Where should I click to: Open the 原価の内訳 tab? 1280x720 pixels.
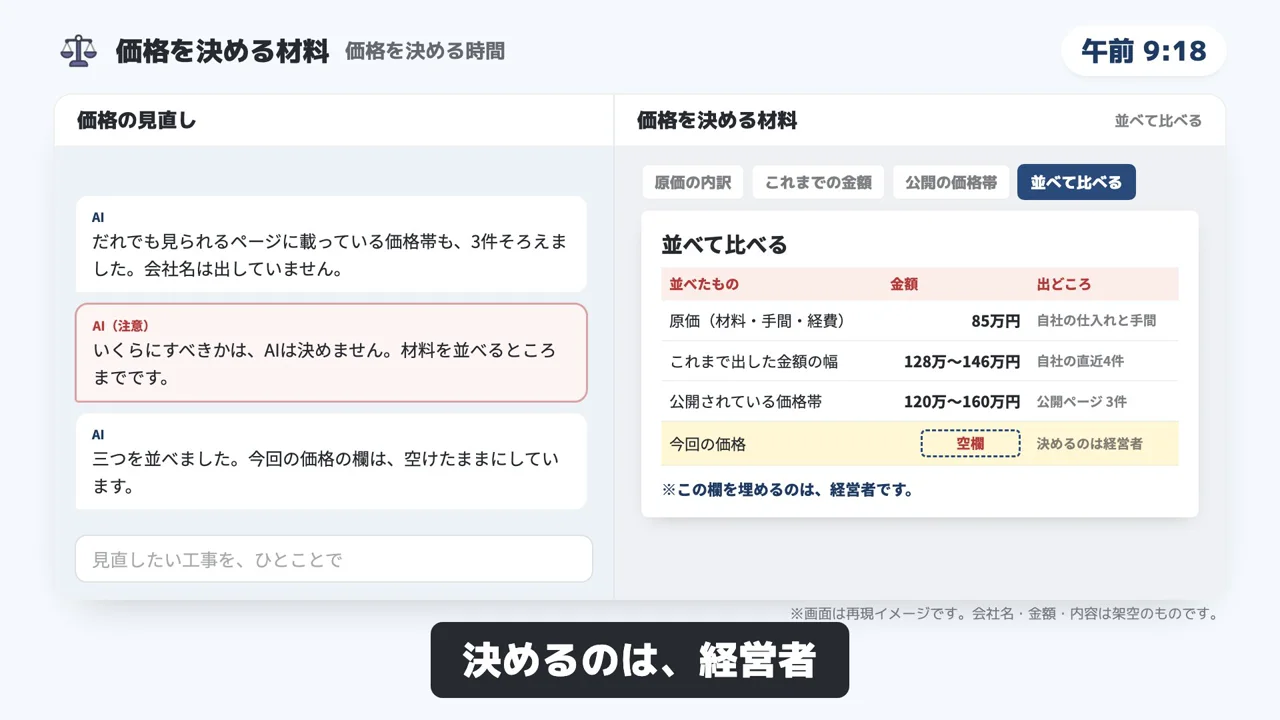[x=693, y=182]
